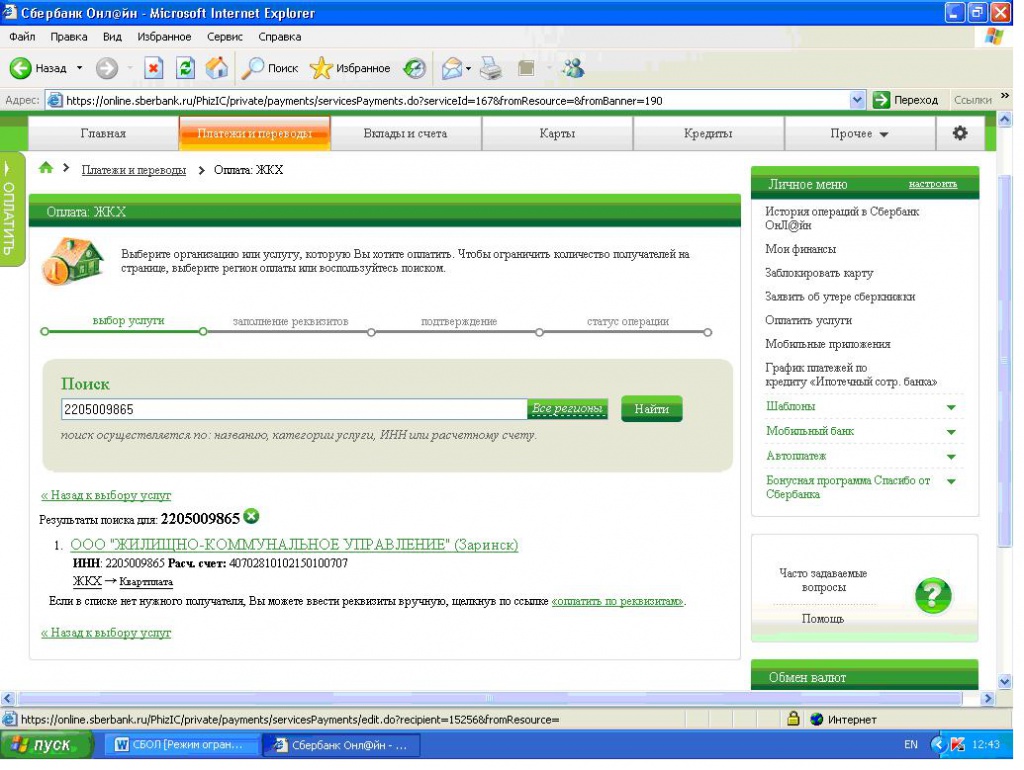Click EN language indicator in taskbar

point(910,745)
